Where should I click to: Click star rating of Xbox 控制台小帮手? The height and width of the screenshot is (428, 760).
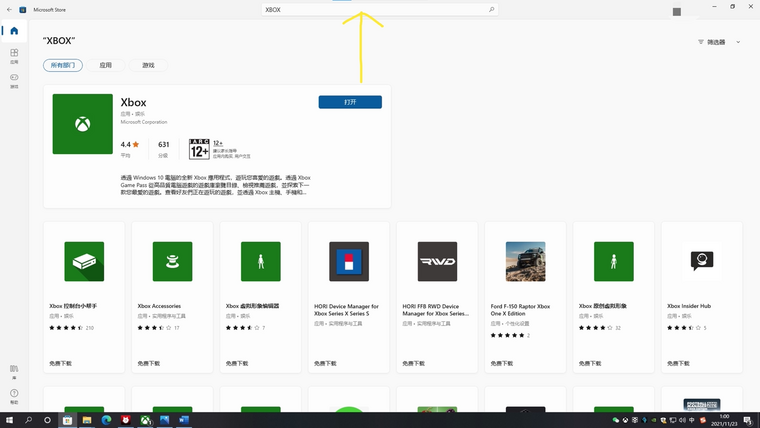click(66, 328)
